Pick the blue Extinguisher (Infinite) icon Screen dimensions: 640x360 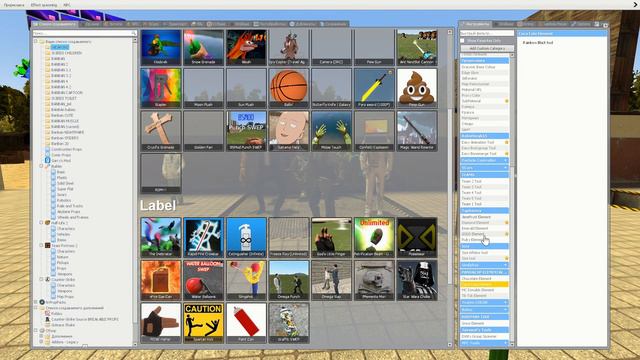point(246,237)
